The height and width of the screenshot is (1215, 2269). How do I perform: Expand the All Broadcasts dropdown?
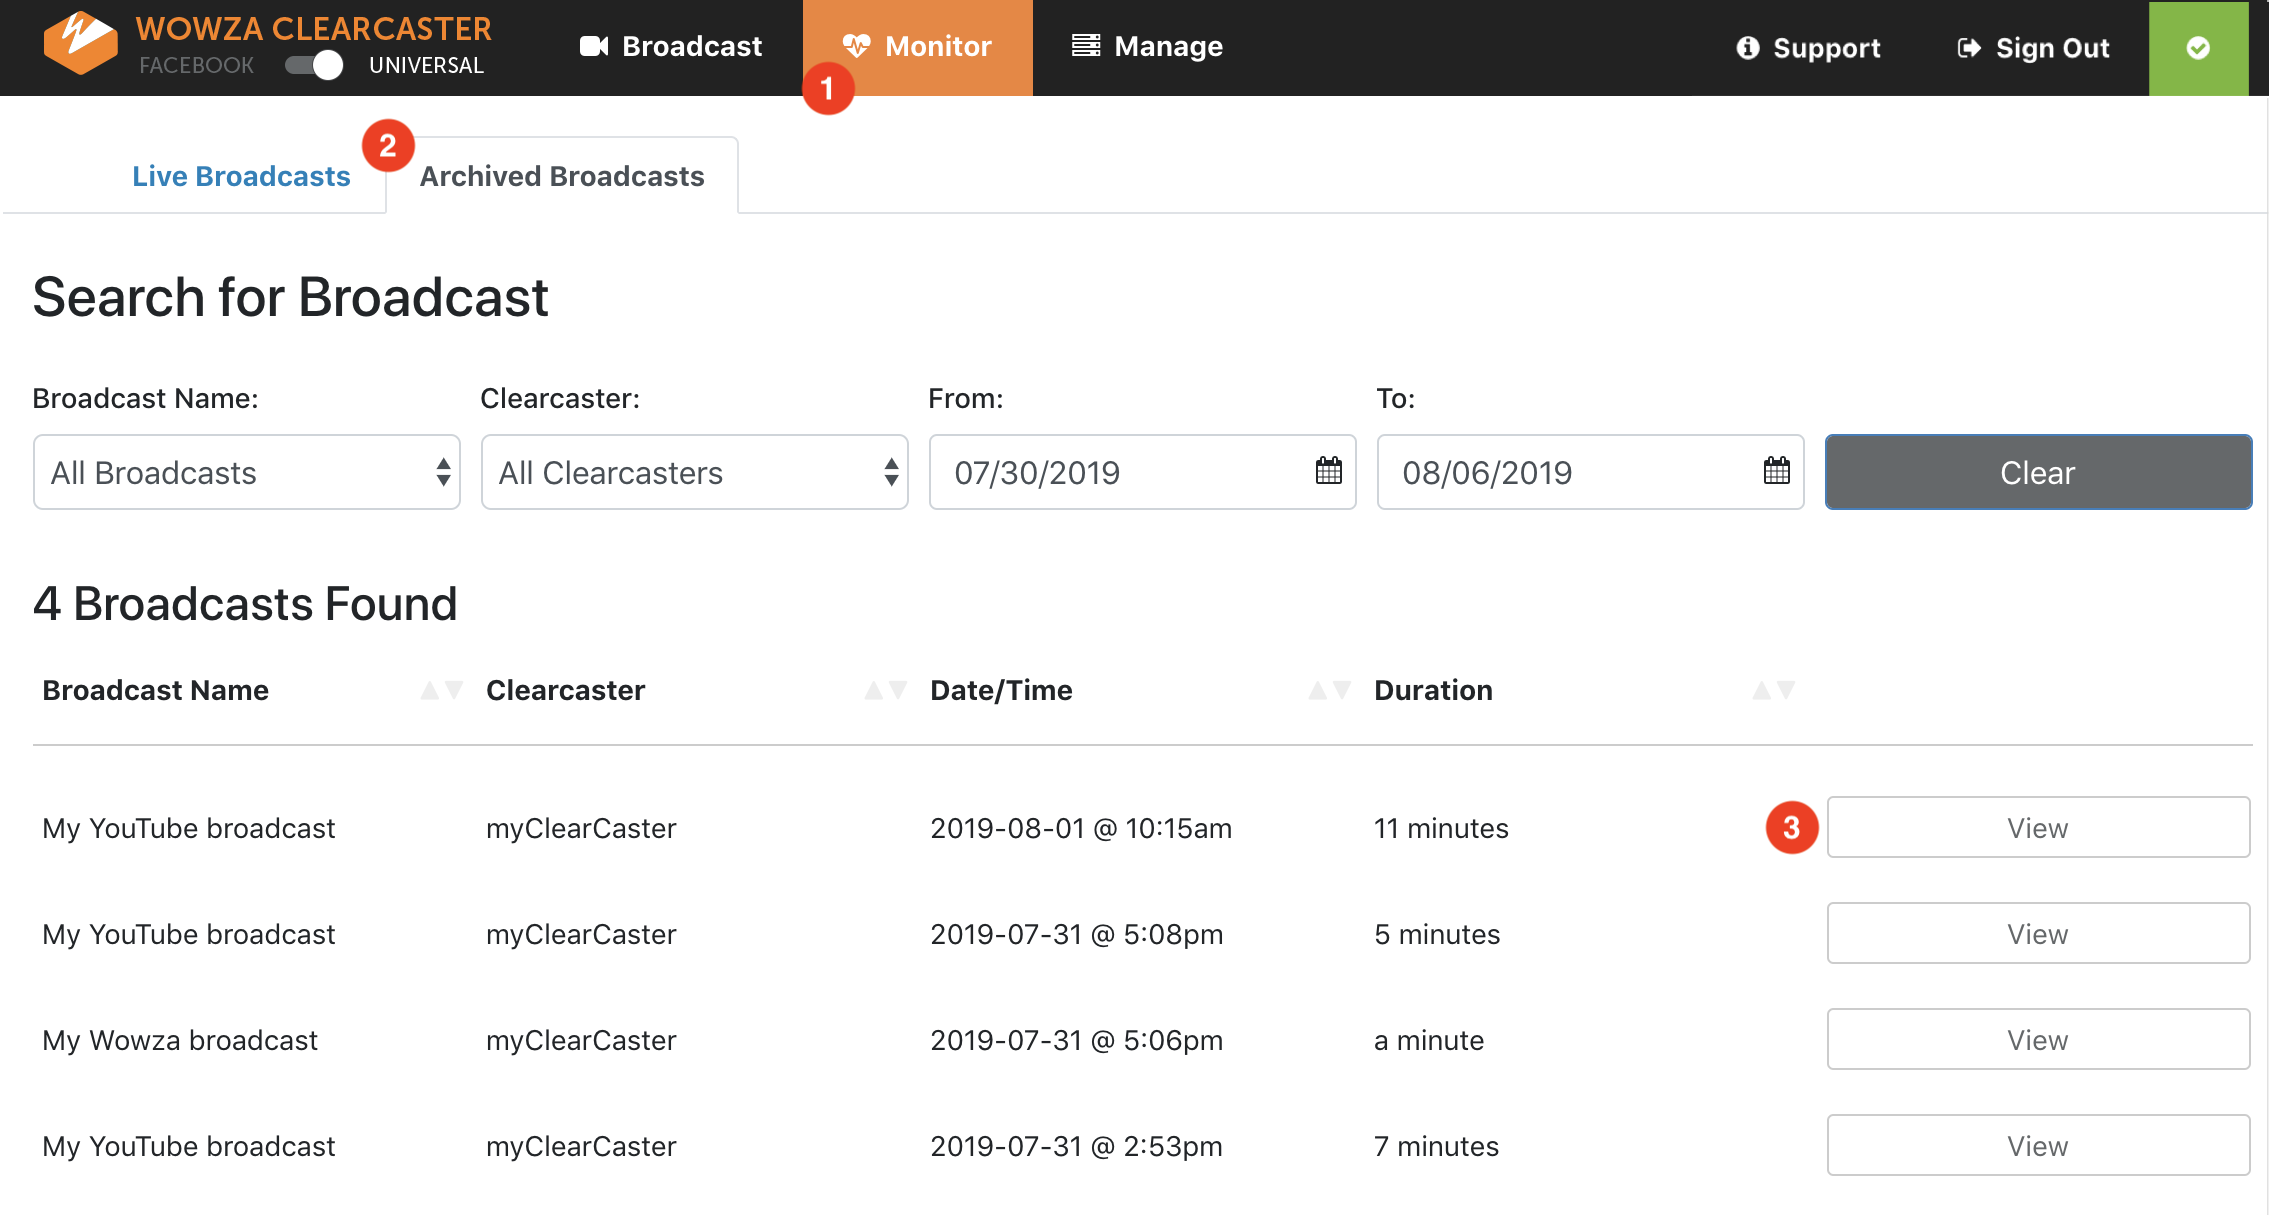246,472
